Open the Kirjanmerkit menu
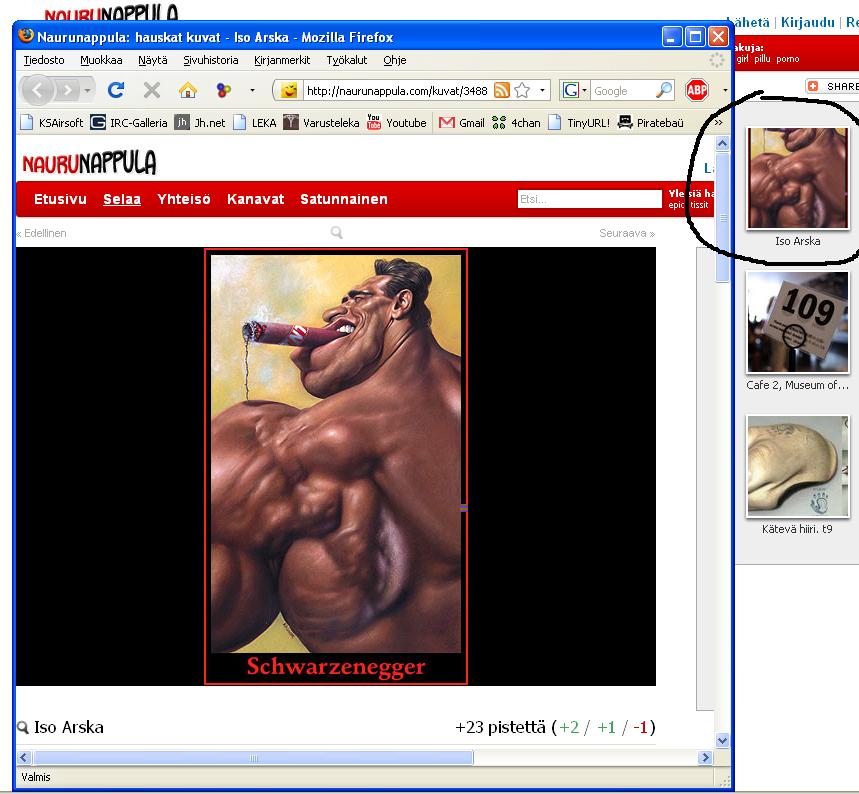 point(281,60)
